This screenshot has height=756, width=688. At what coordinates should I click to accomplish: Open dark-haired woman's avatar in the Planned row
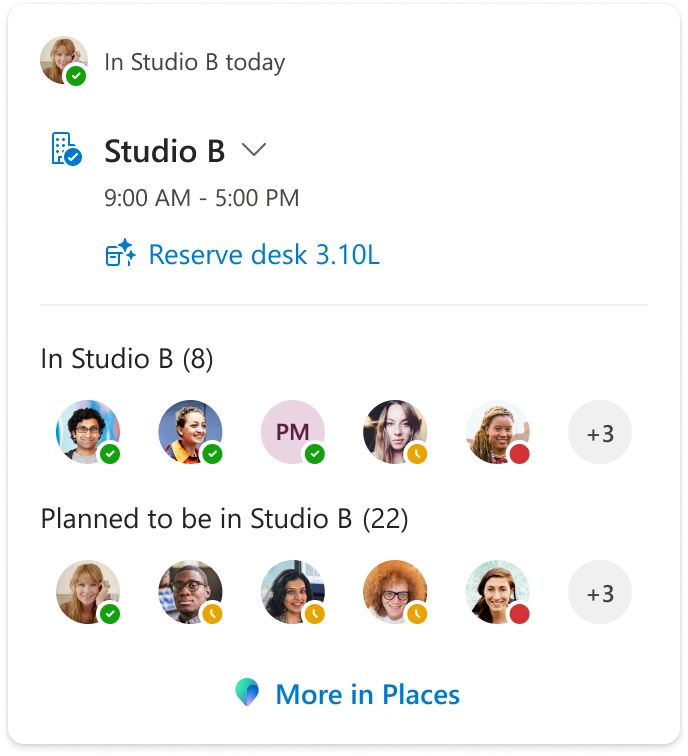pos(293,592)
